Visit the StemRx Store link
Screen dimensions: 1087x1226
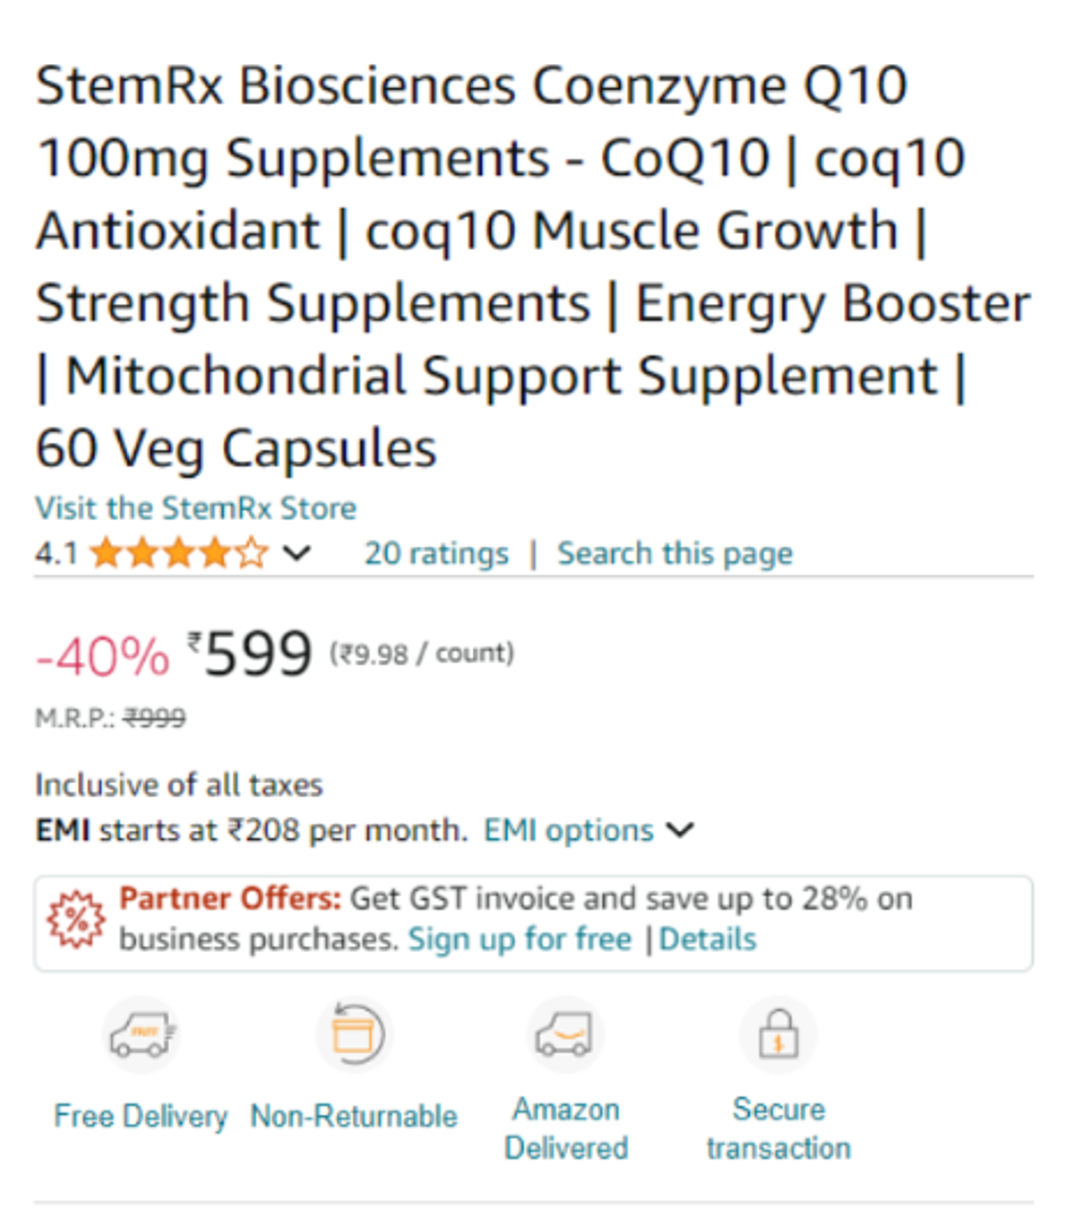196,508
